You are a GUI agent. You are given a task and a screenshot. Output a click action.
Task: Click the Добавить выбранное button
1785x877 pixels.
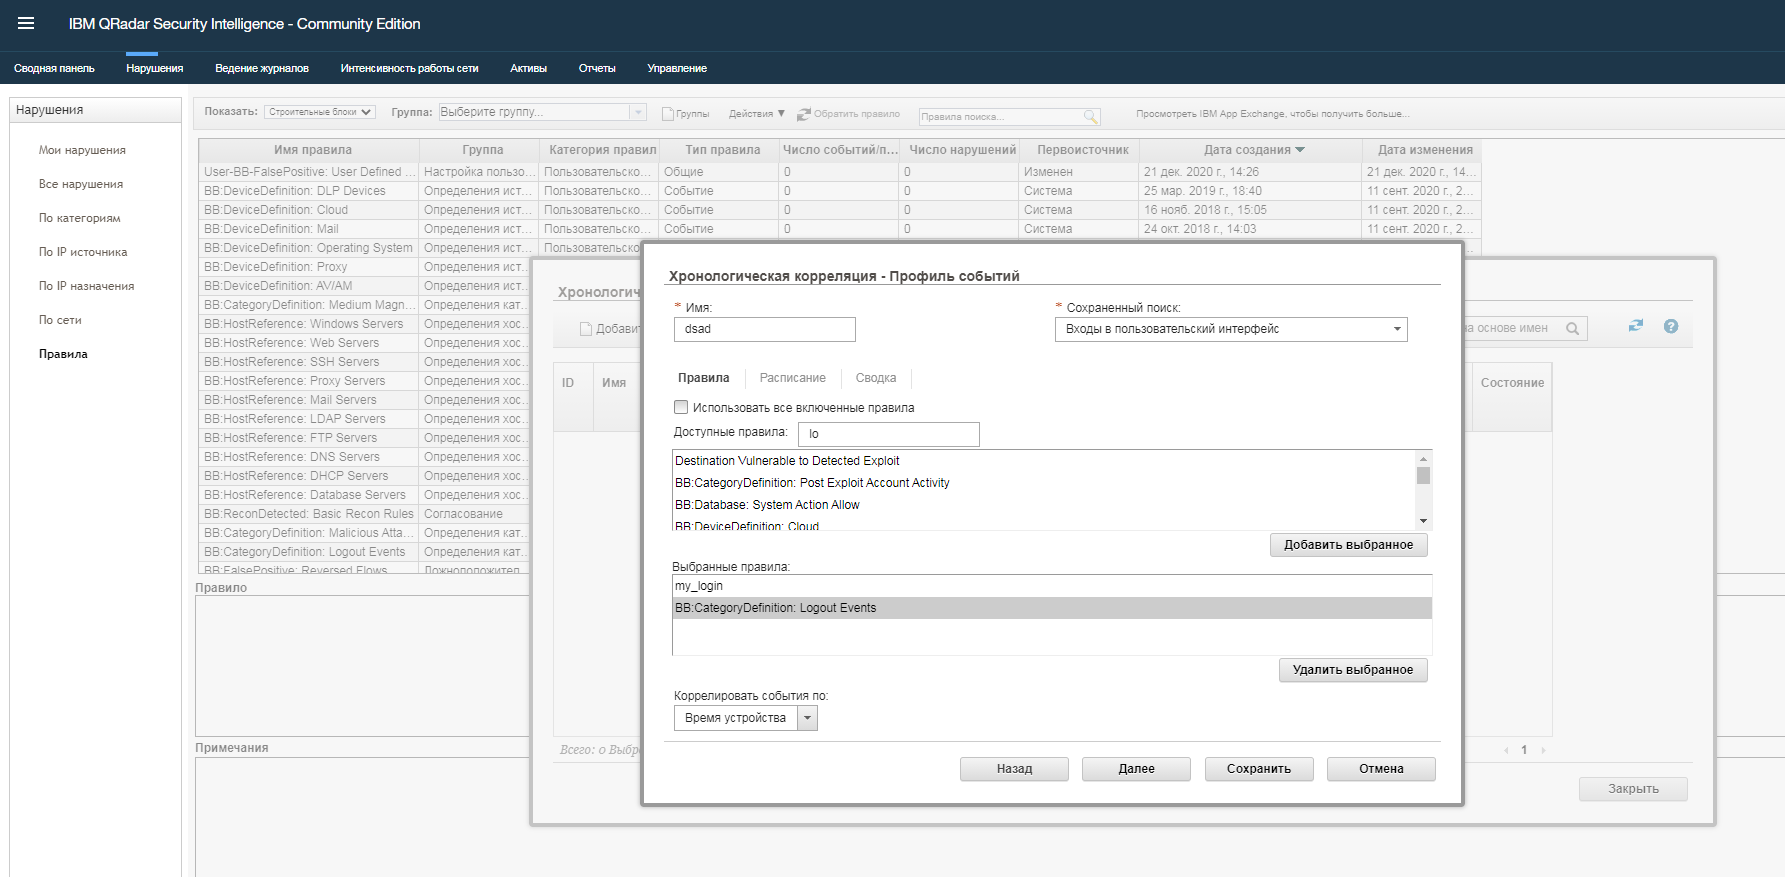coord(1349,545)
